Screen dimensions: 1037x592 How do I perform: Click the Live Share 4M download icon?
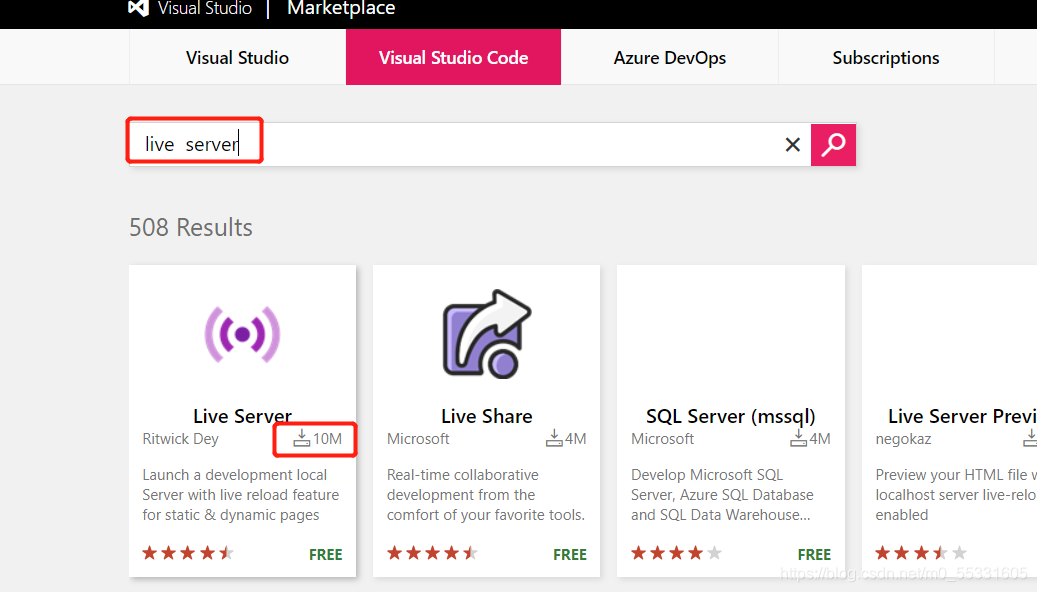[x=554, y=438]
